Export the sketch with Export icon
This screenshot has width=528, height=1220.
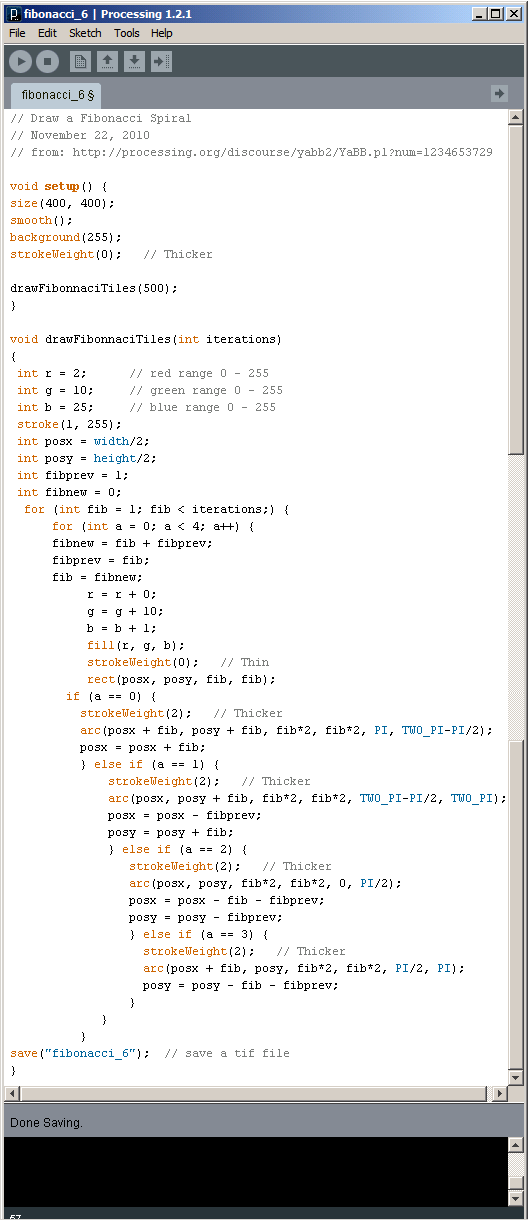point(161,62)
